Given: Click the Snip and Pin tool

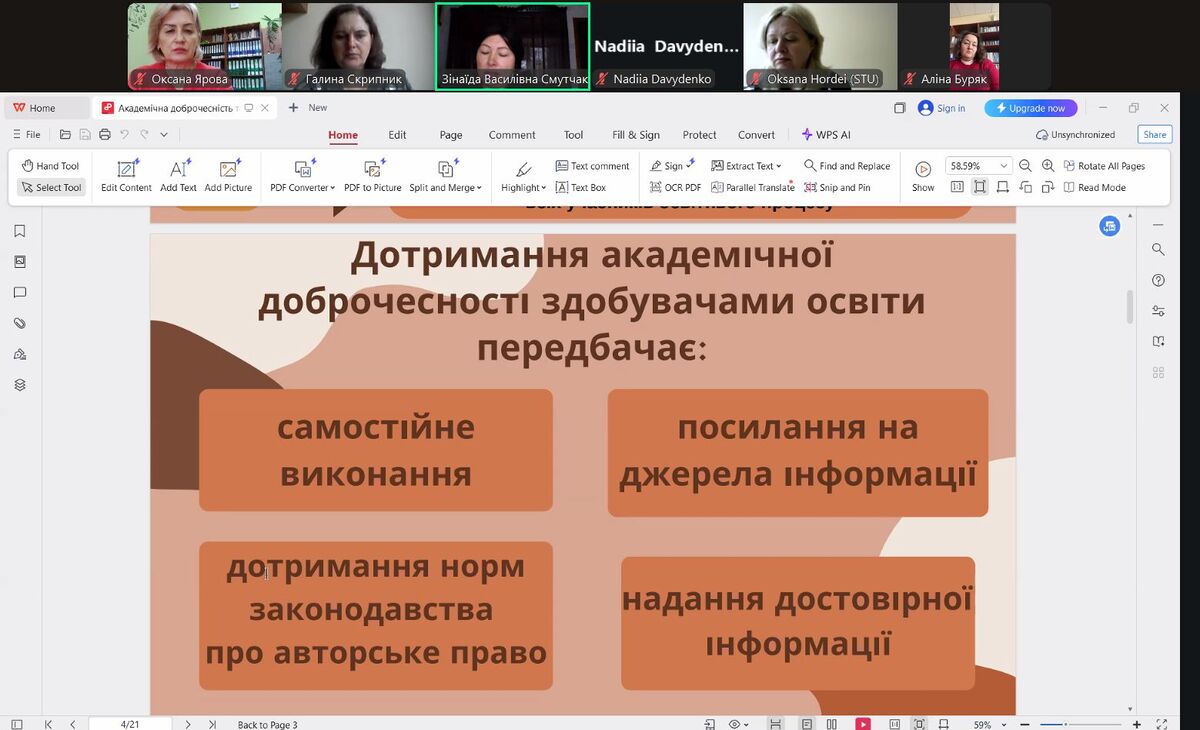Looking at the screenshot, I should pyautogui.click(x=836, y=187).
